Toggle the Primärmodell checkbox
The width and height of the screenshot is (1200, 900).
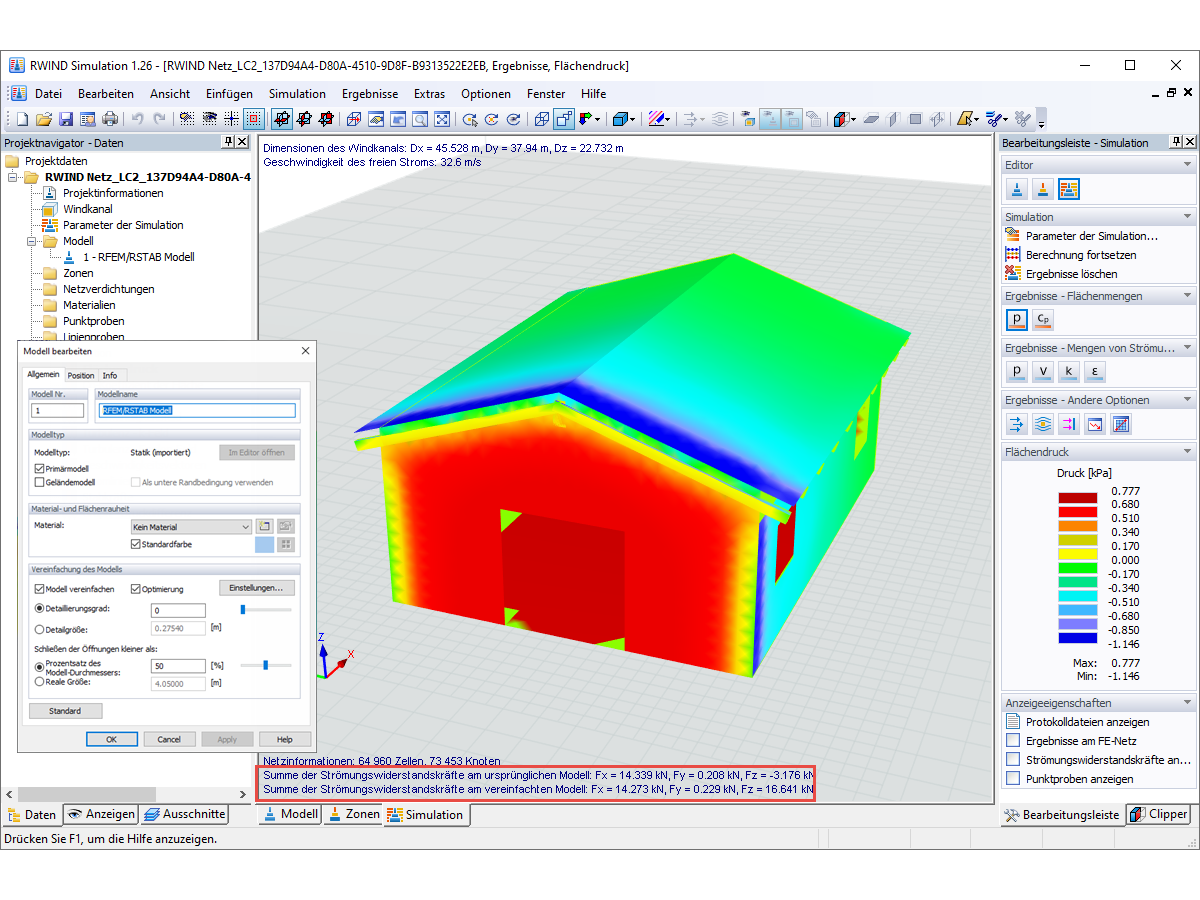pyautogui.click(x=39, y=468)
